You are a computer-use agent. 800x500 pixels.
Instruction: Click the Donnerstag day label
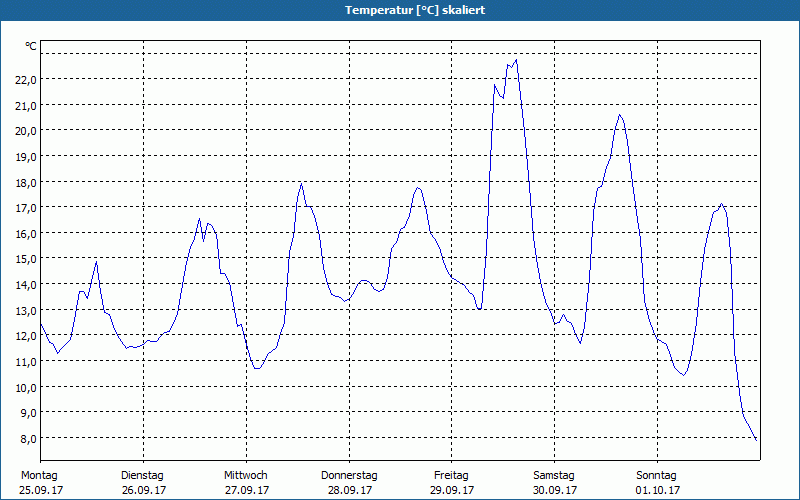coord(349,476)
